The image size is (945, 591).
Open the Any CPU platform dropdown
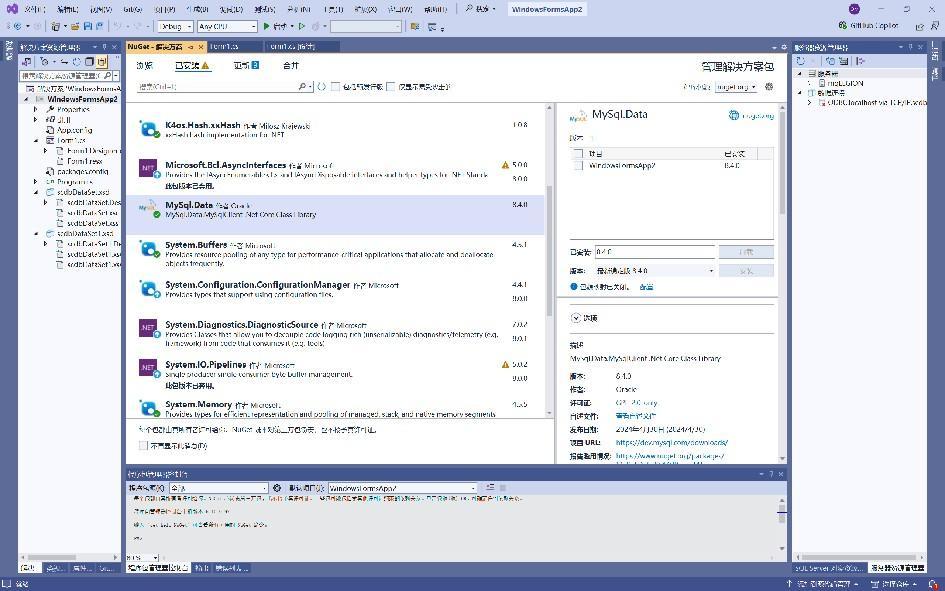tap(227, 27)
